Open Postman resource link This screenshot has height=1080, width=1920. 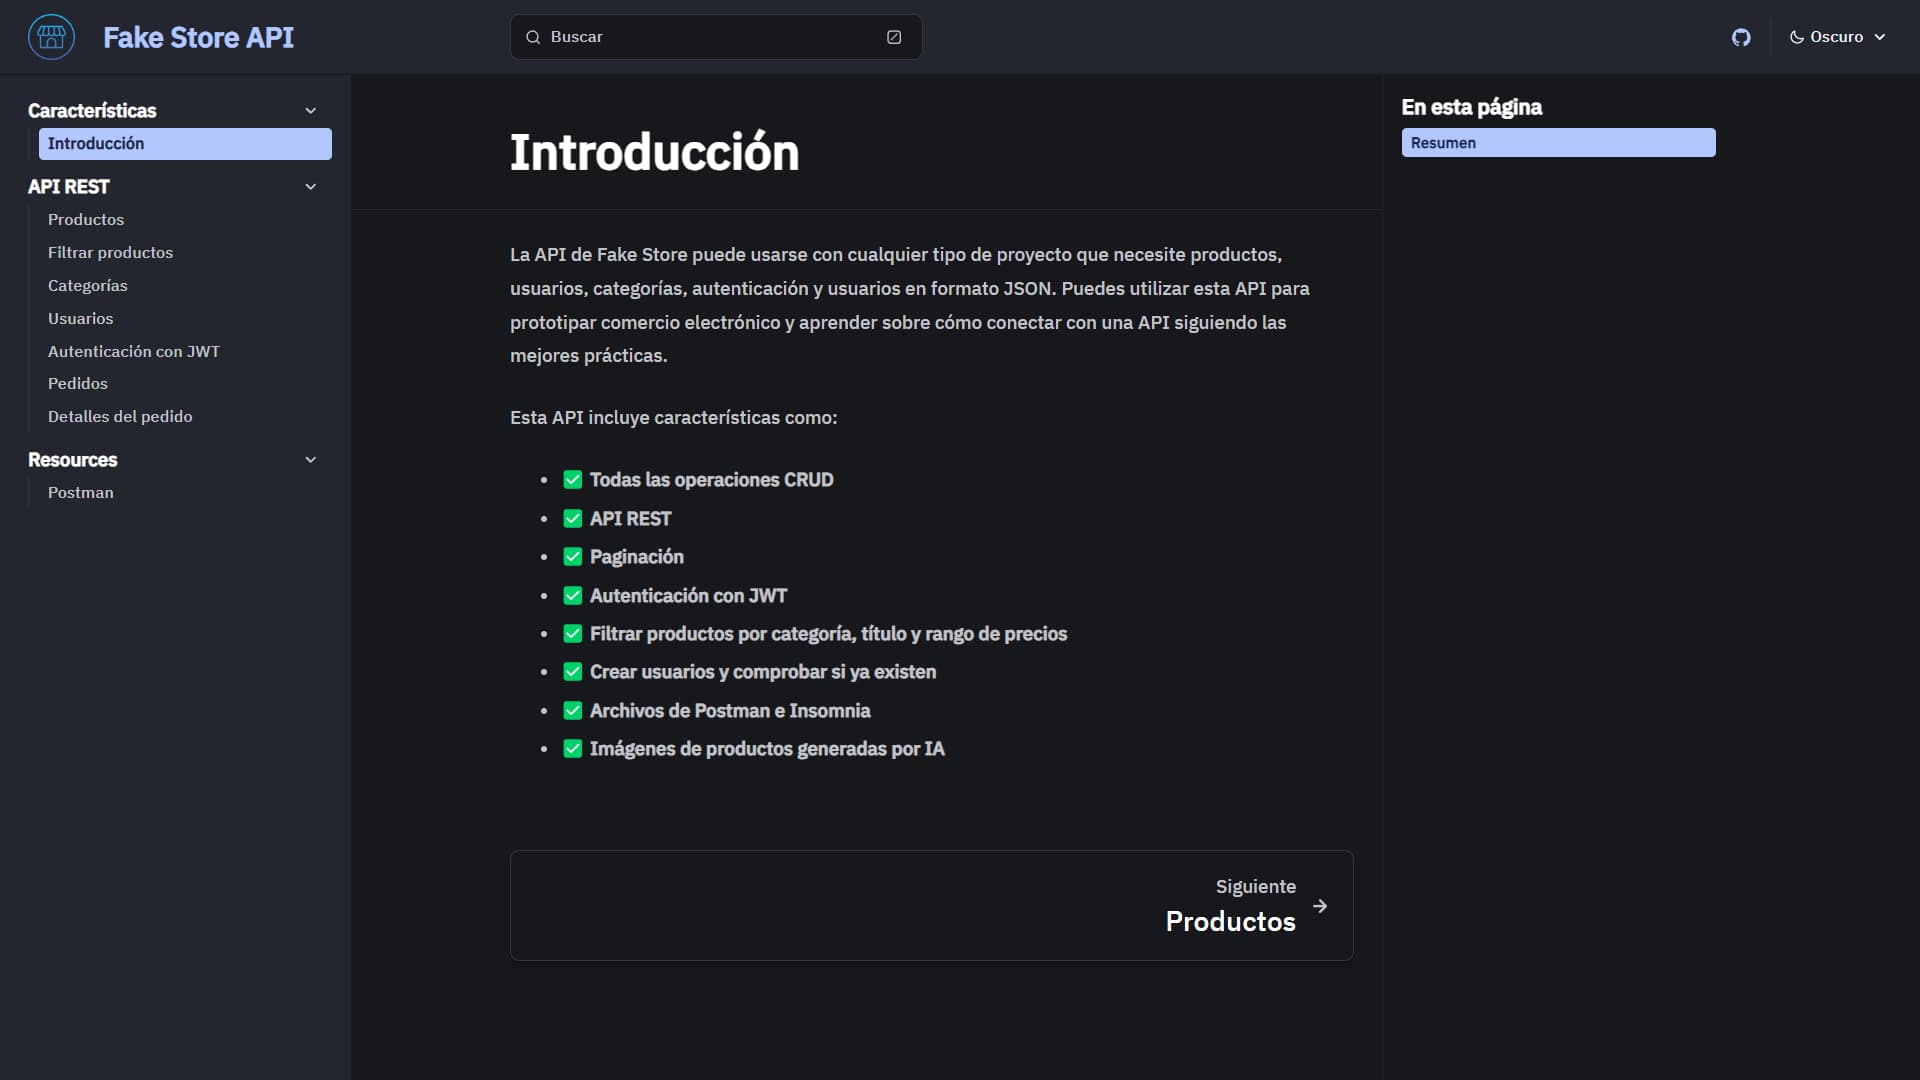tap(81, 493)
